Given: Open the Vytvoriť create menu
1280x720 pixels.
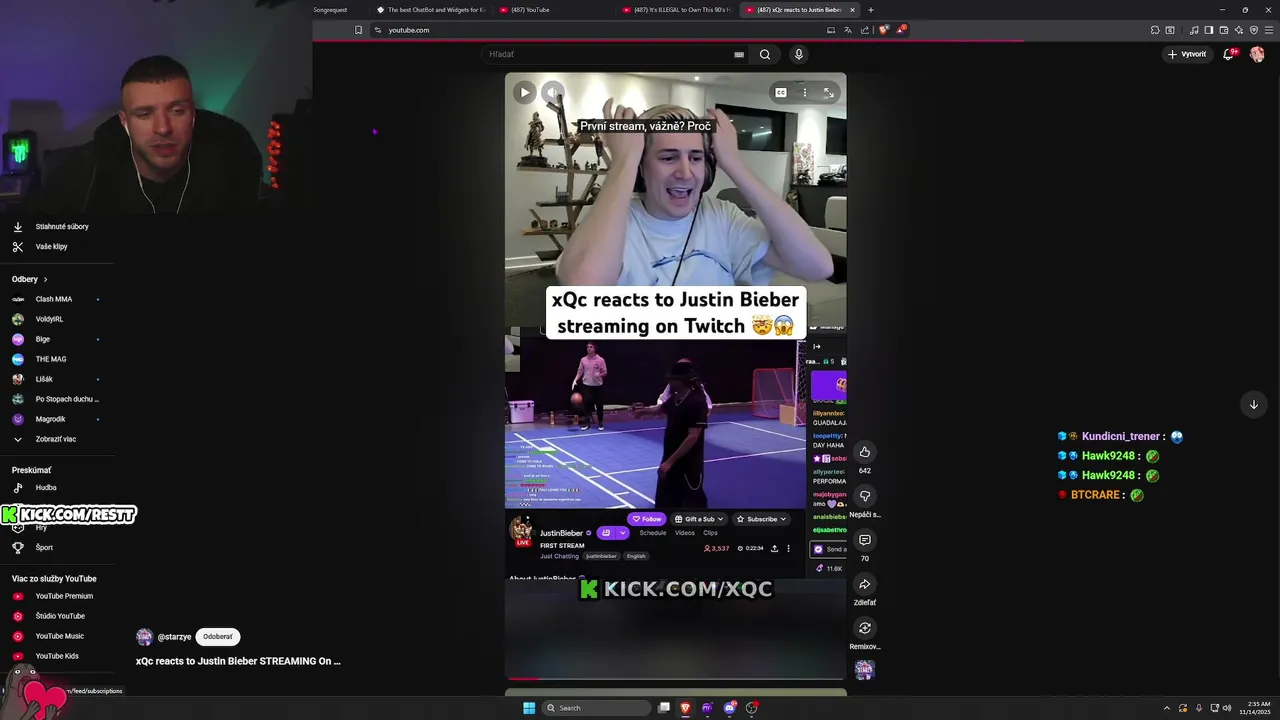Looking at the screenshot, I should (x=1187, y=54).
